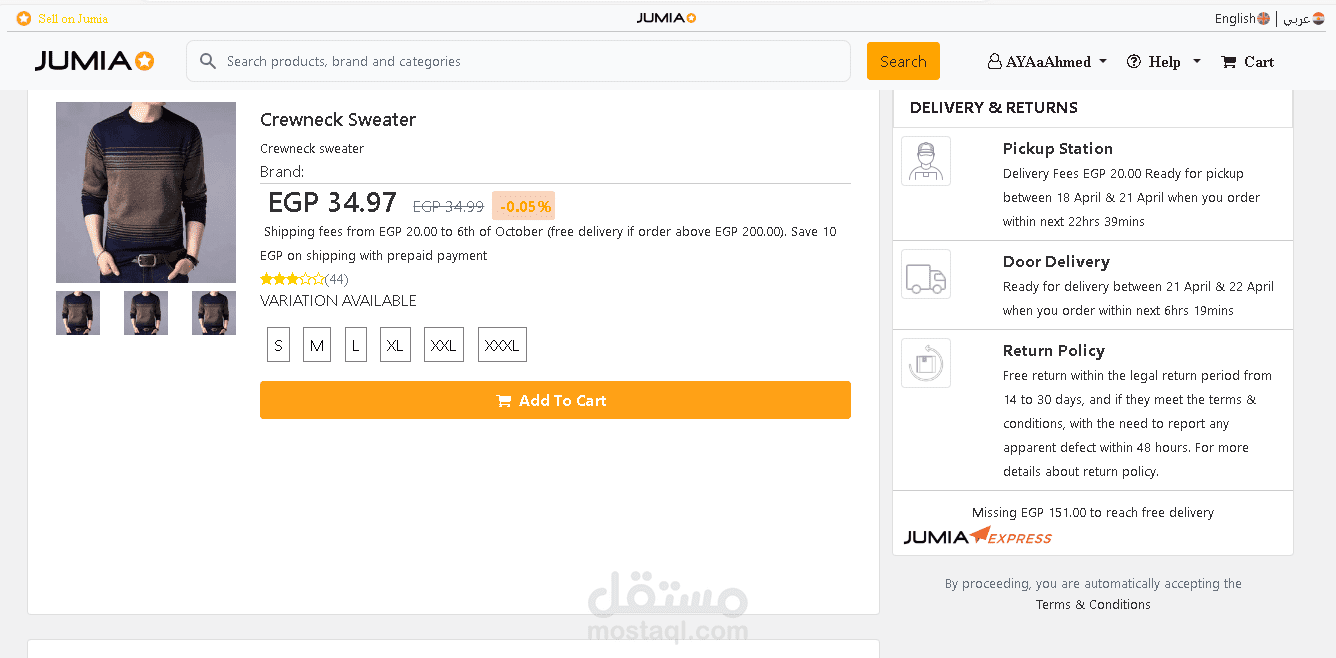Open the Help dropdown menu
The image size is (1336, 658).
[1165, 62]
